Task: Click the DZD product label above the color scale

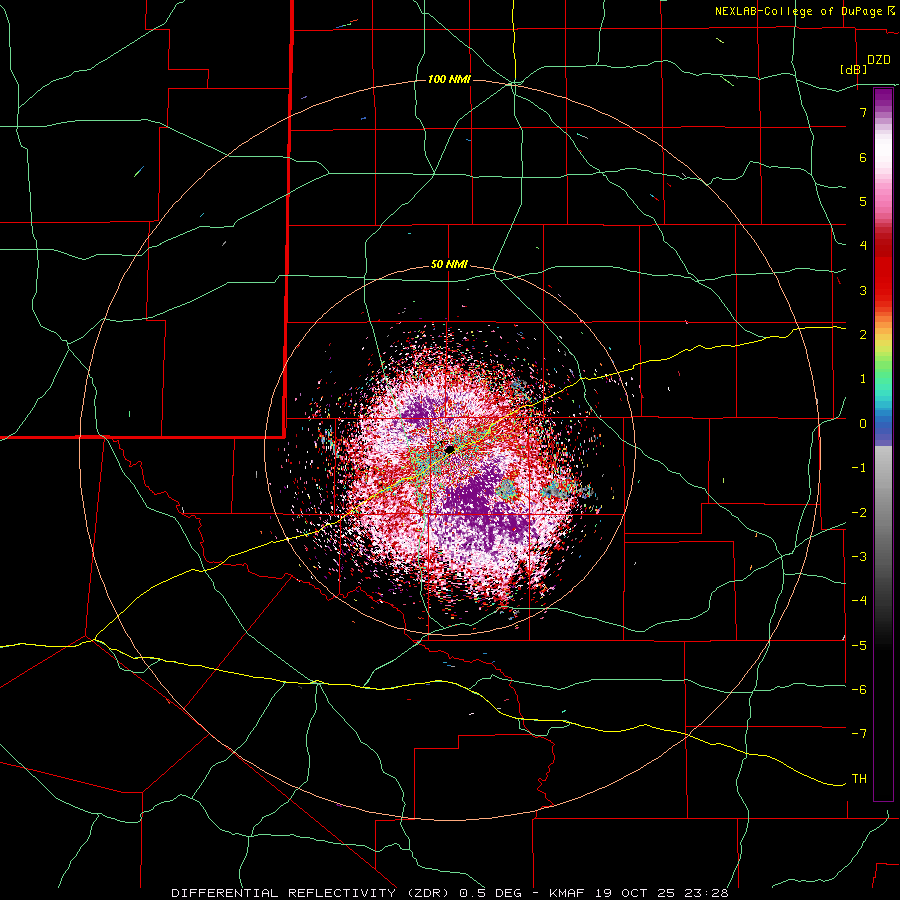Action: point(879,60)
